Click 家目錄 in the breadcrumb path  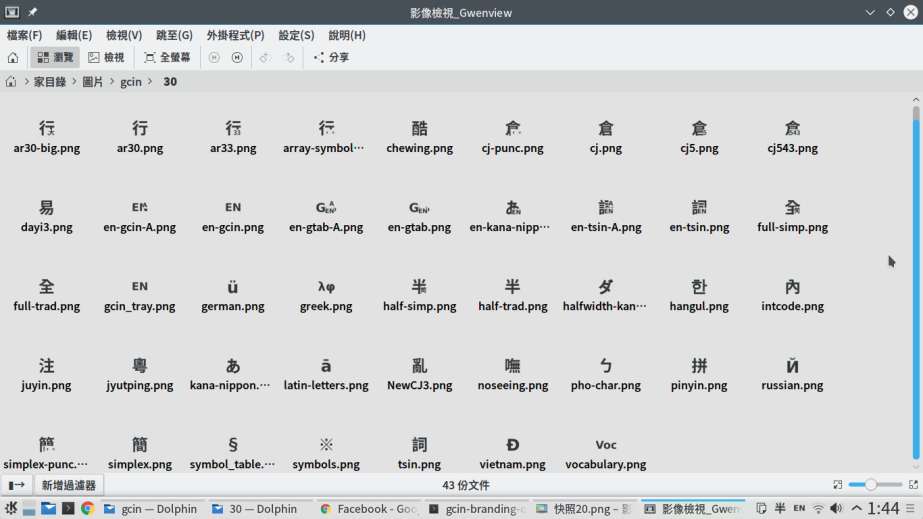(50, 82)
